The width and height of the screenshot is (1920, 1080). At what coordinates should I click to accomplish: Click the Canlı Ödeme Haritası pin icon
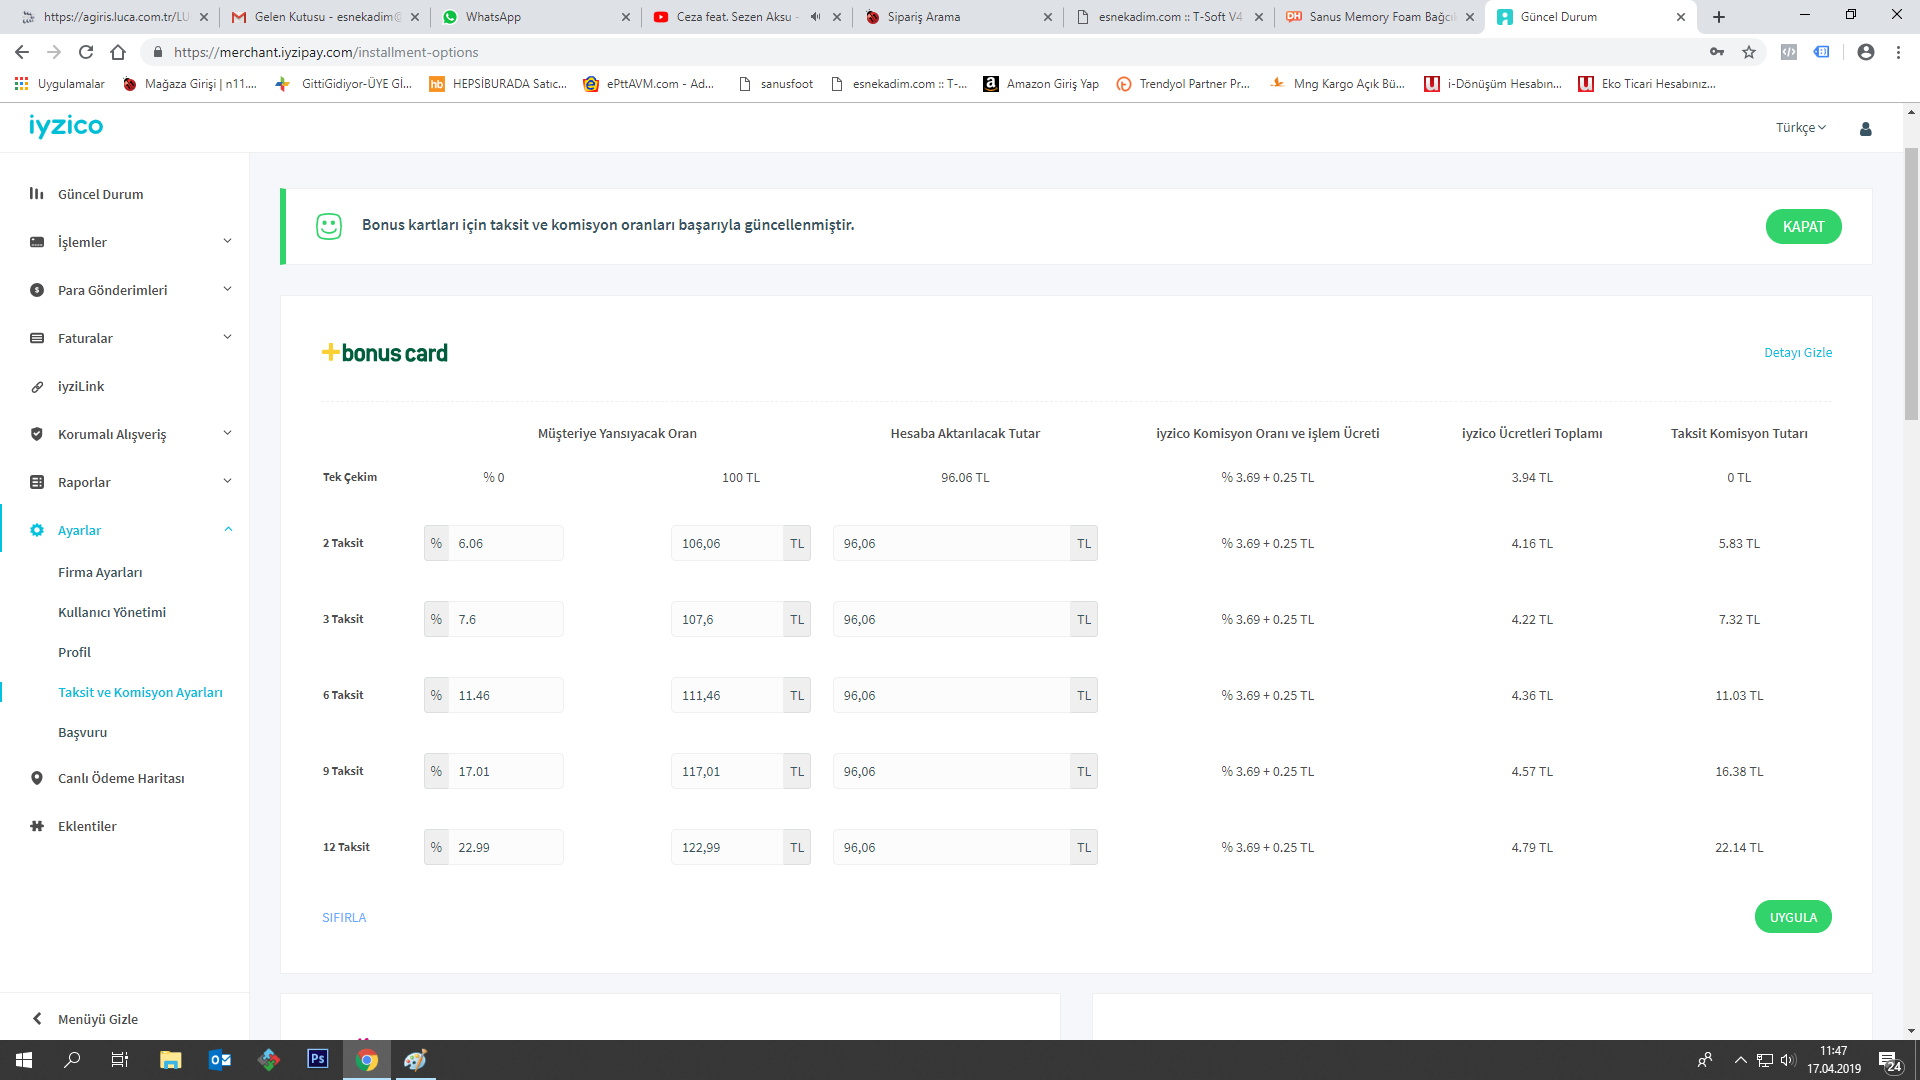coord(37,778)
